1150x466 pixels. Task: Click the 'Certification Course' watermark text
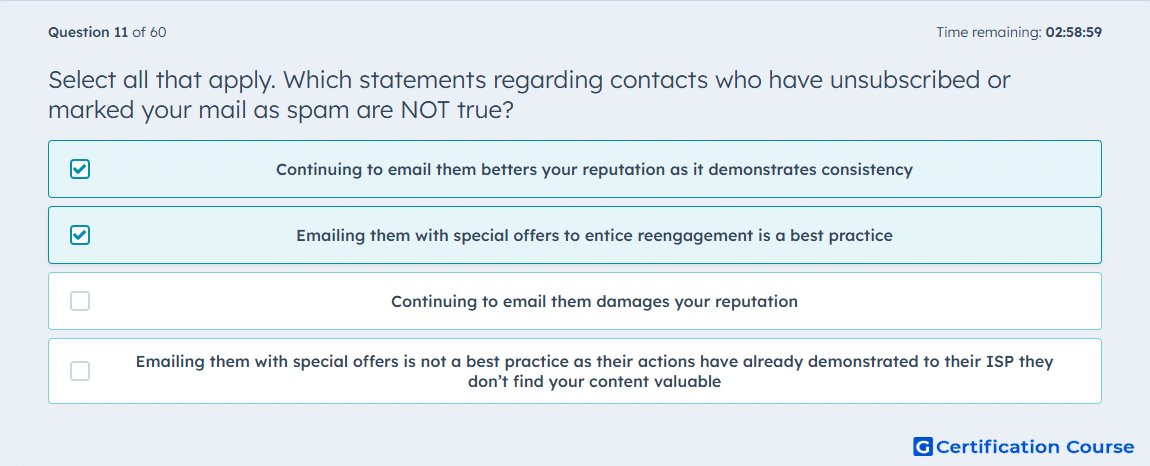coord(1036,447)
